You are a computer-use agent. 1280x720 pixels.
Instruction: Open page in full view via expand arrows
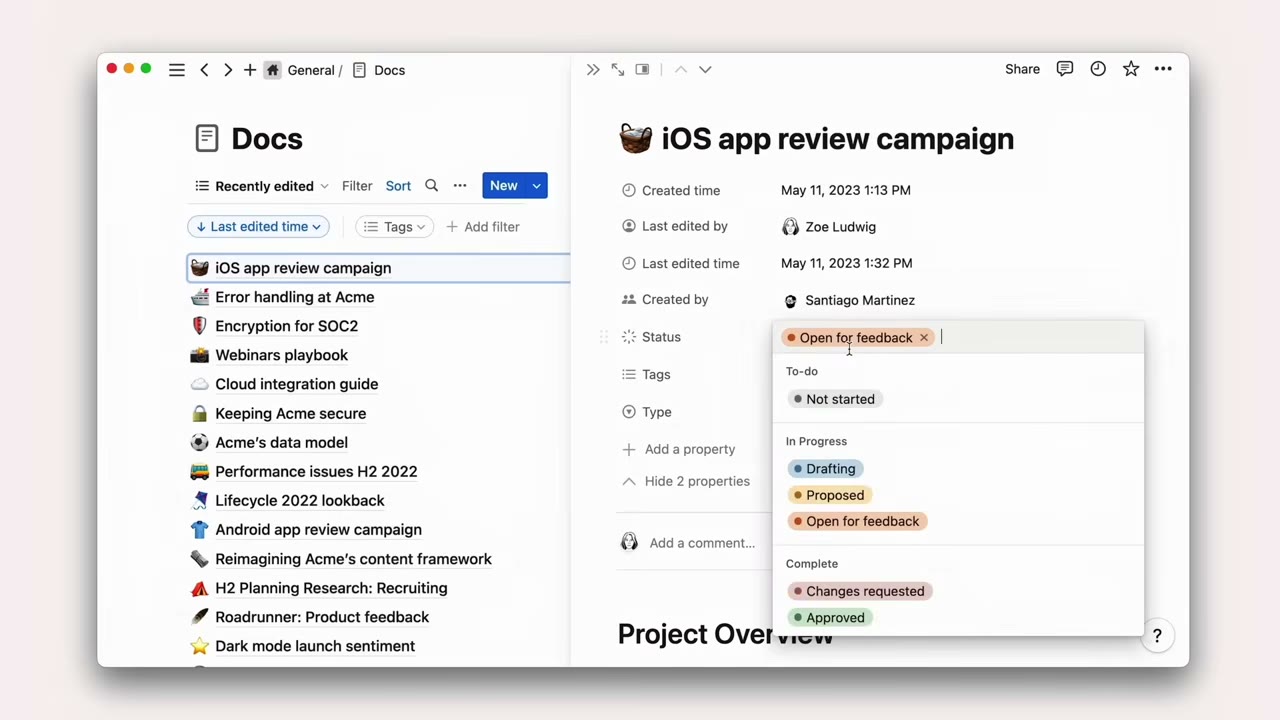[x=618, y=69]
